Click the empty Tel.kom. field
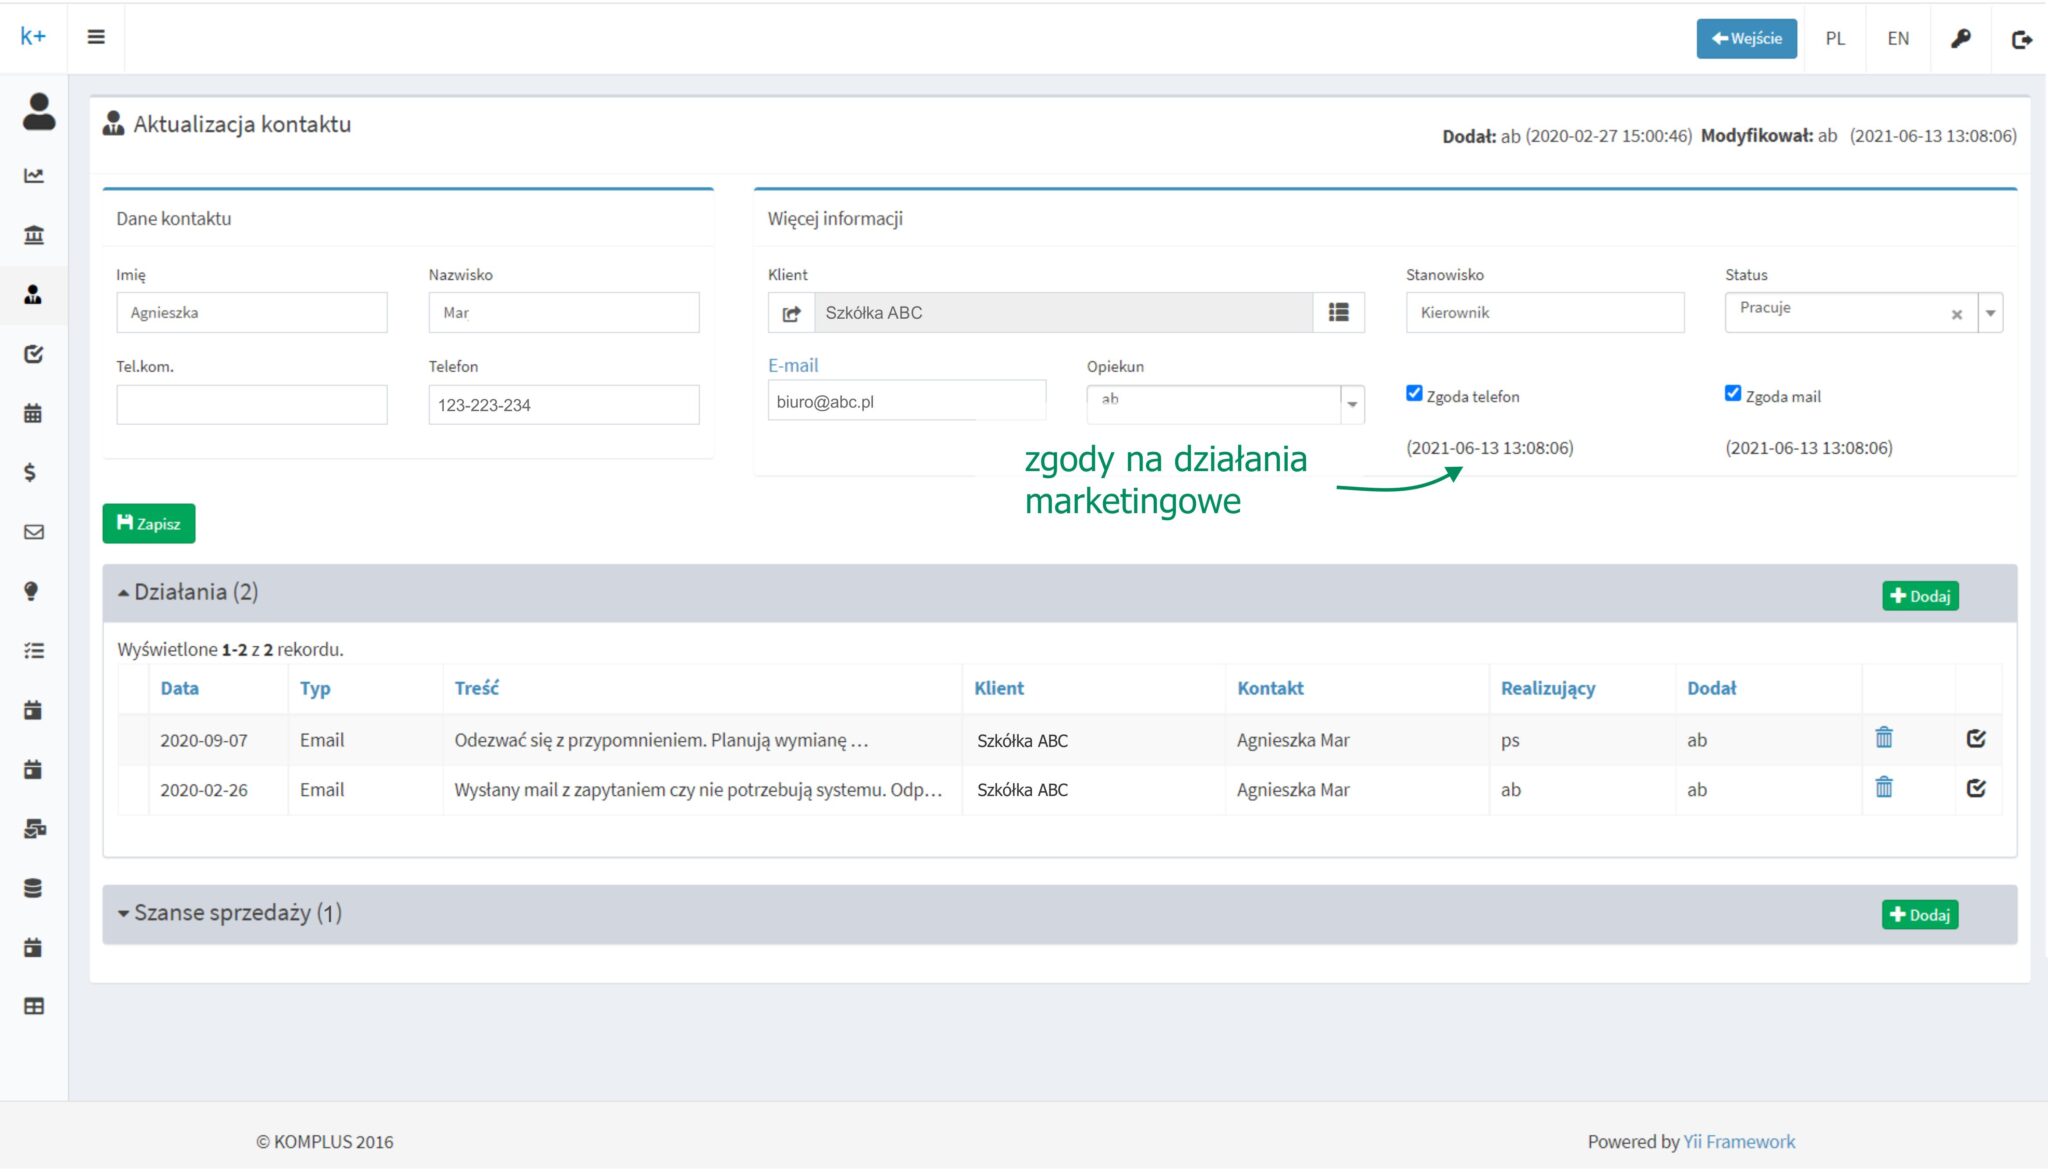The image size is (2048, 1173). click(252, 405)
